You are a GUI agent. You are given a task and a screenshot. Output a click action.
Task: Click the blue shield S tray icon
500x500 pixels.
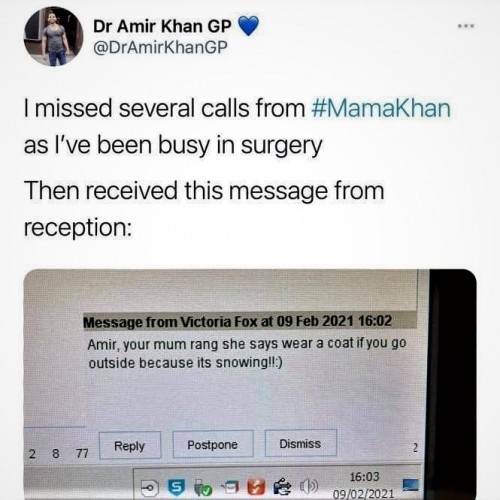(x=177, y=488)
